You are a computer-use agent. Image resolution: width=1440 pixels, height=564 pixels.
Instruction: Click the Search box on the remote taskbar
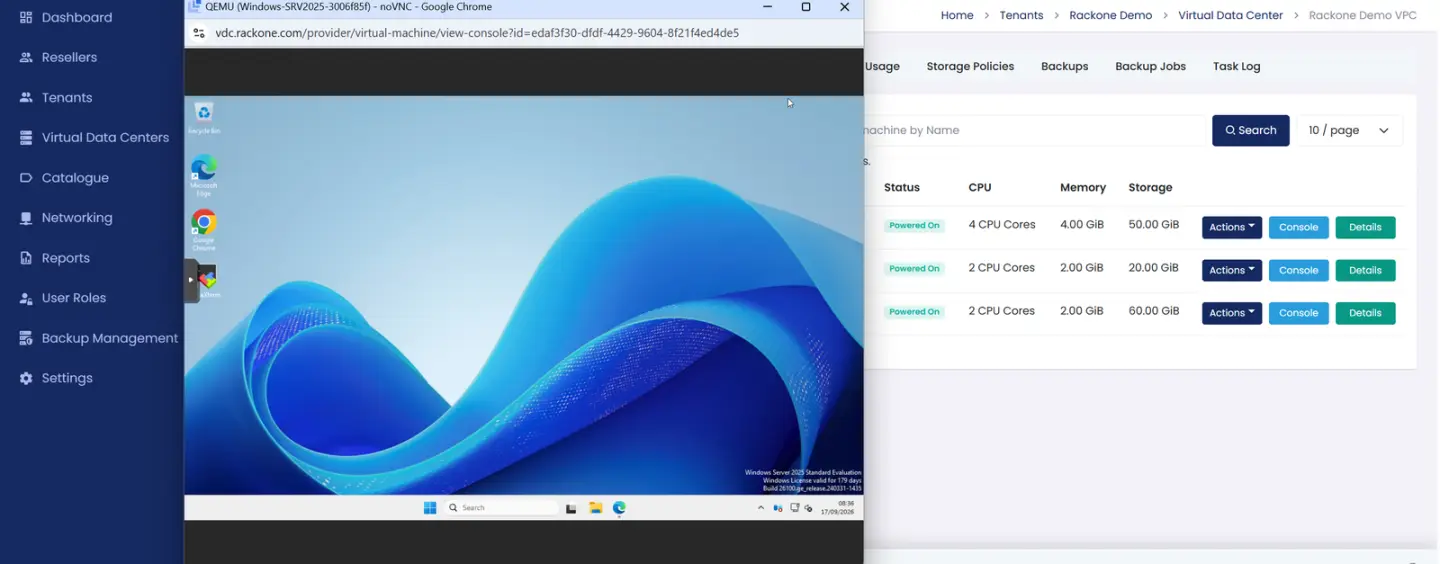coord(500,508)
